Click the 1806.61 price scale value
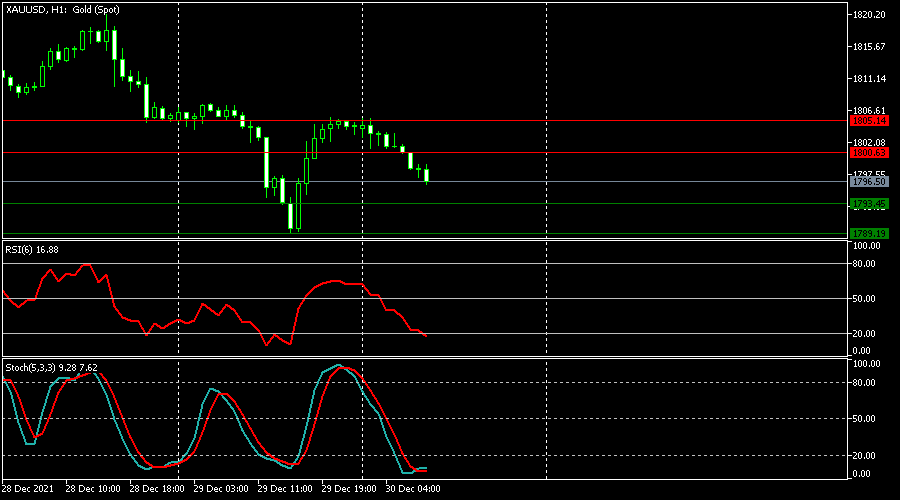 point(869,110)
